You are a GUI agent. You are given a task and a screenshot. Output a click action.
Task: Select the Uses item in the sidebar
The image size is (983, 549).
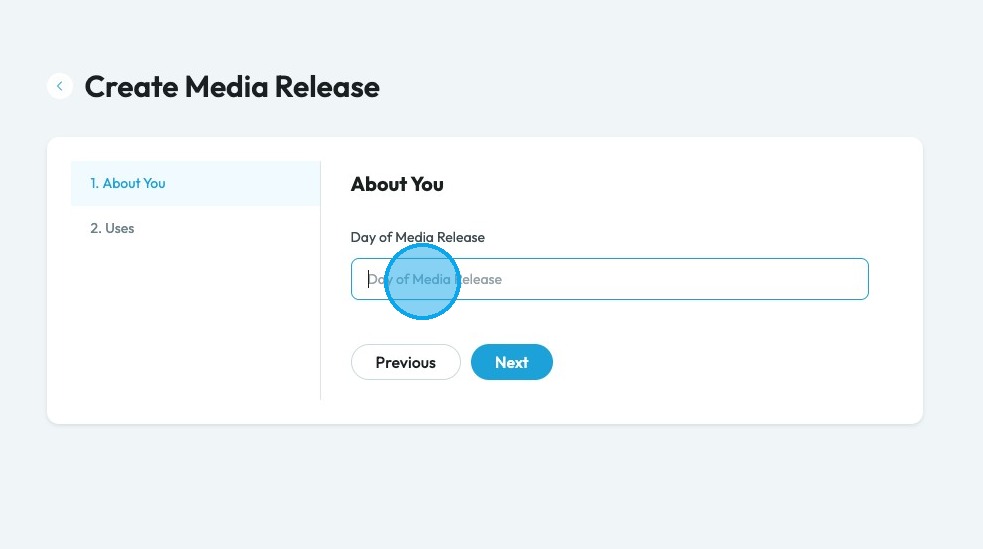coord(112,229)
